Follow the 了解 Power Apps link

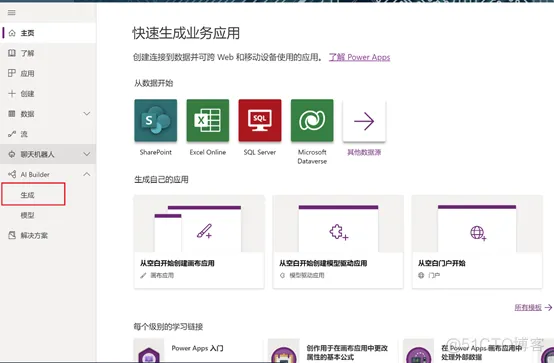point(359,57)
